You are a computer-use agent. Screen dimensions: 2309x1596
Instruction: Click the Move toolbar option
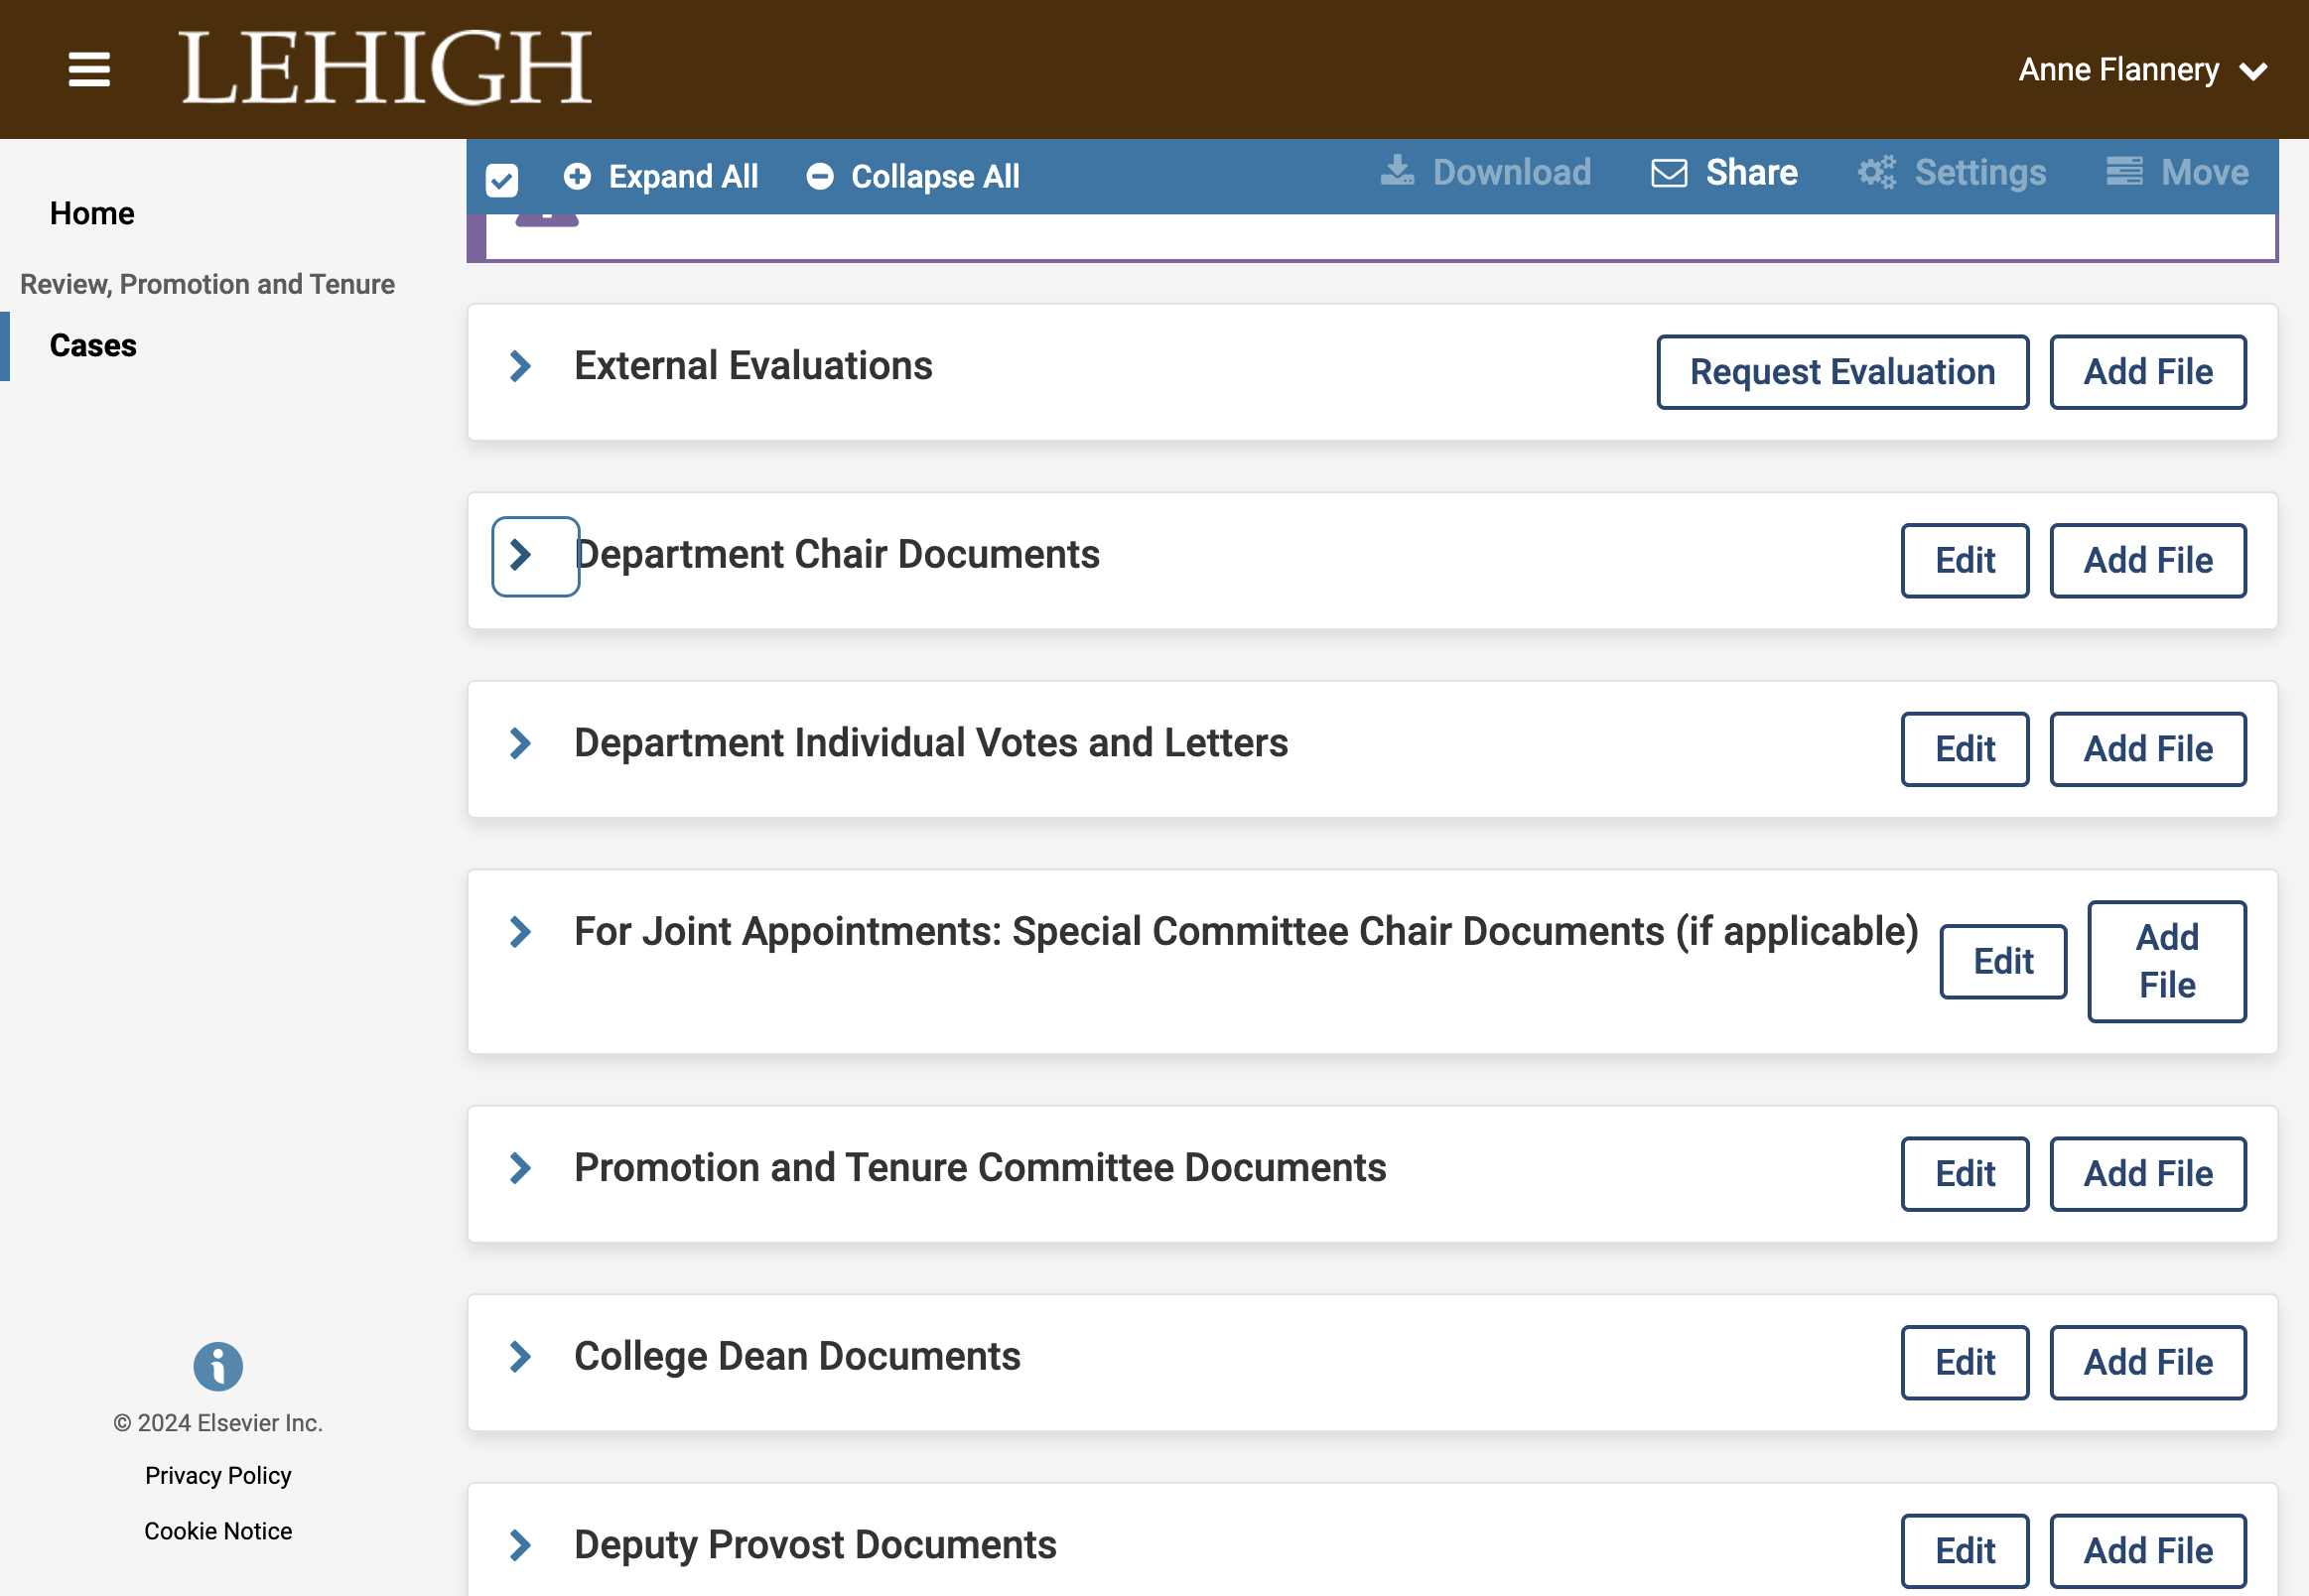coord(2177,173)
